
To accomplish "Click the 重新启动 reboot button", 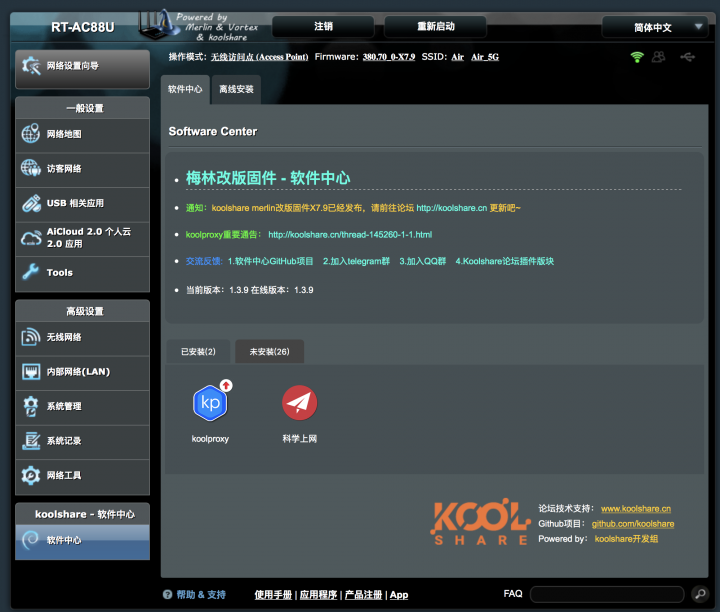I will point(435,26).
